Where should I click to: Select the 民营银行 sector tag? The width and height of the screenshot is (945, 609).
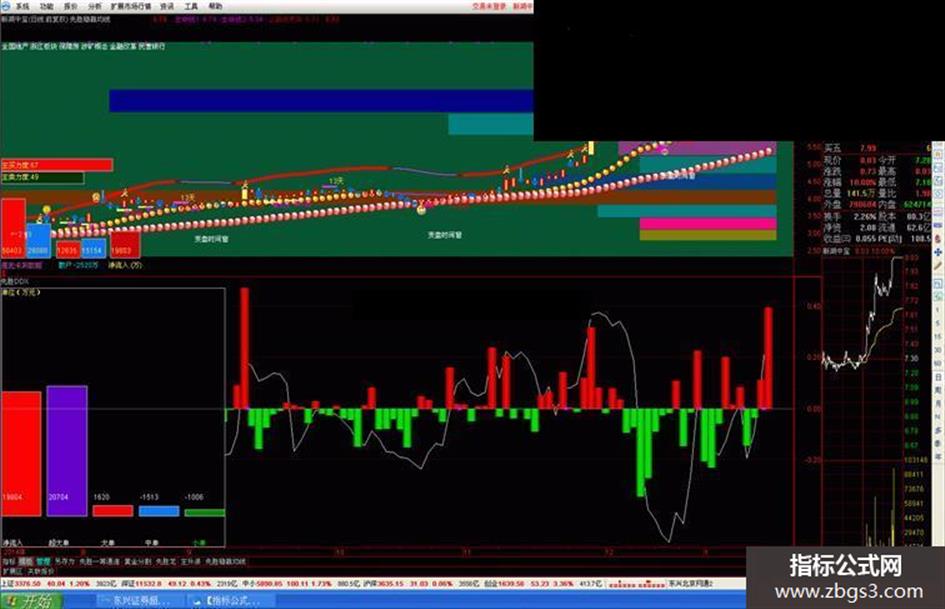[x=152, y=46]
